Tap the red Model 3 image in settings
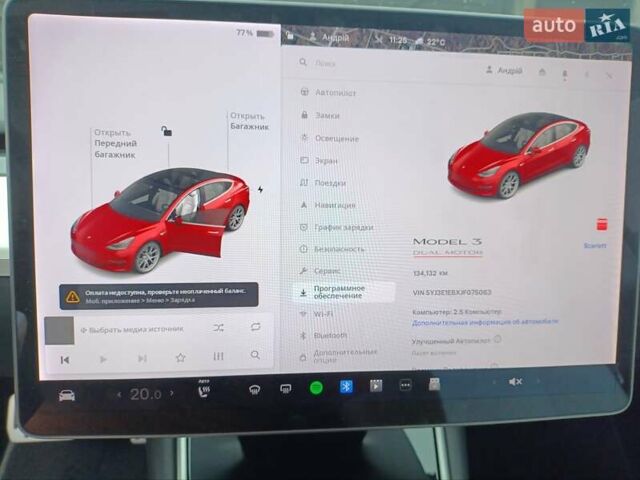 coord(518,155)
